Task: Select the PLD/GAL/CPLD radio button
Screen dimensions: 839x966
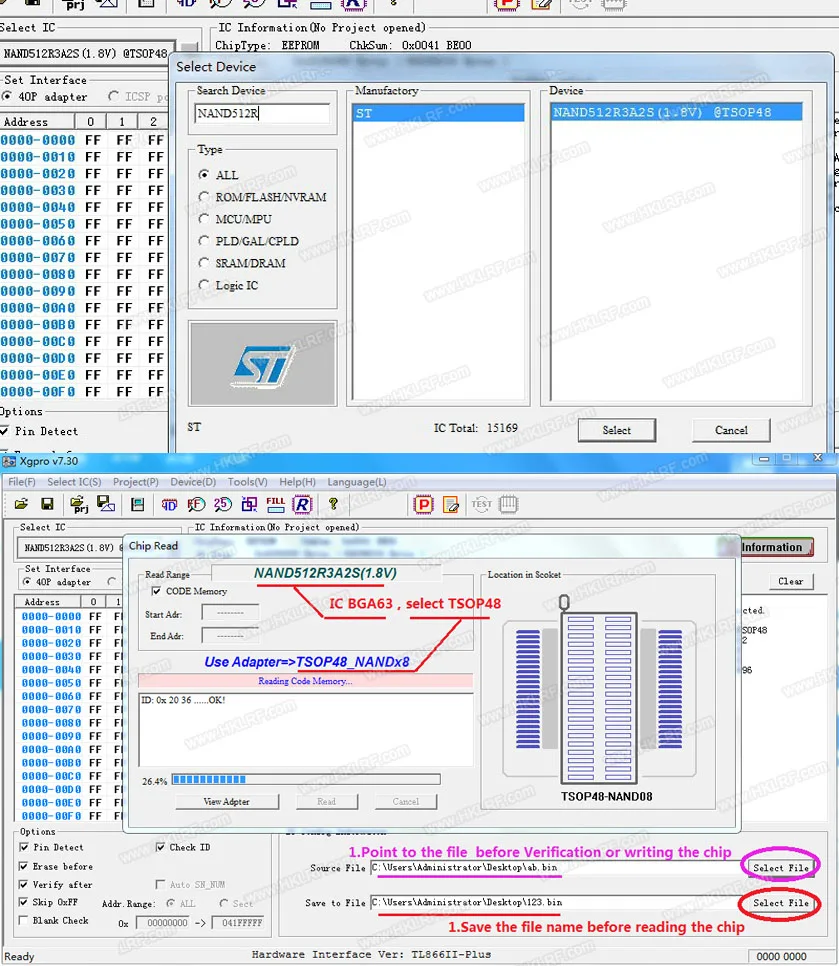Action: tap(204, 241)
